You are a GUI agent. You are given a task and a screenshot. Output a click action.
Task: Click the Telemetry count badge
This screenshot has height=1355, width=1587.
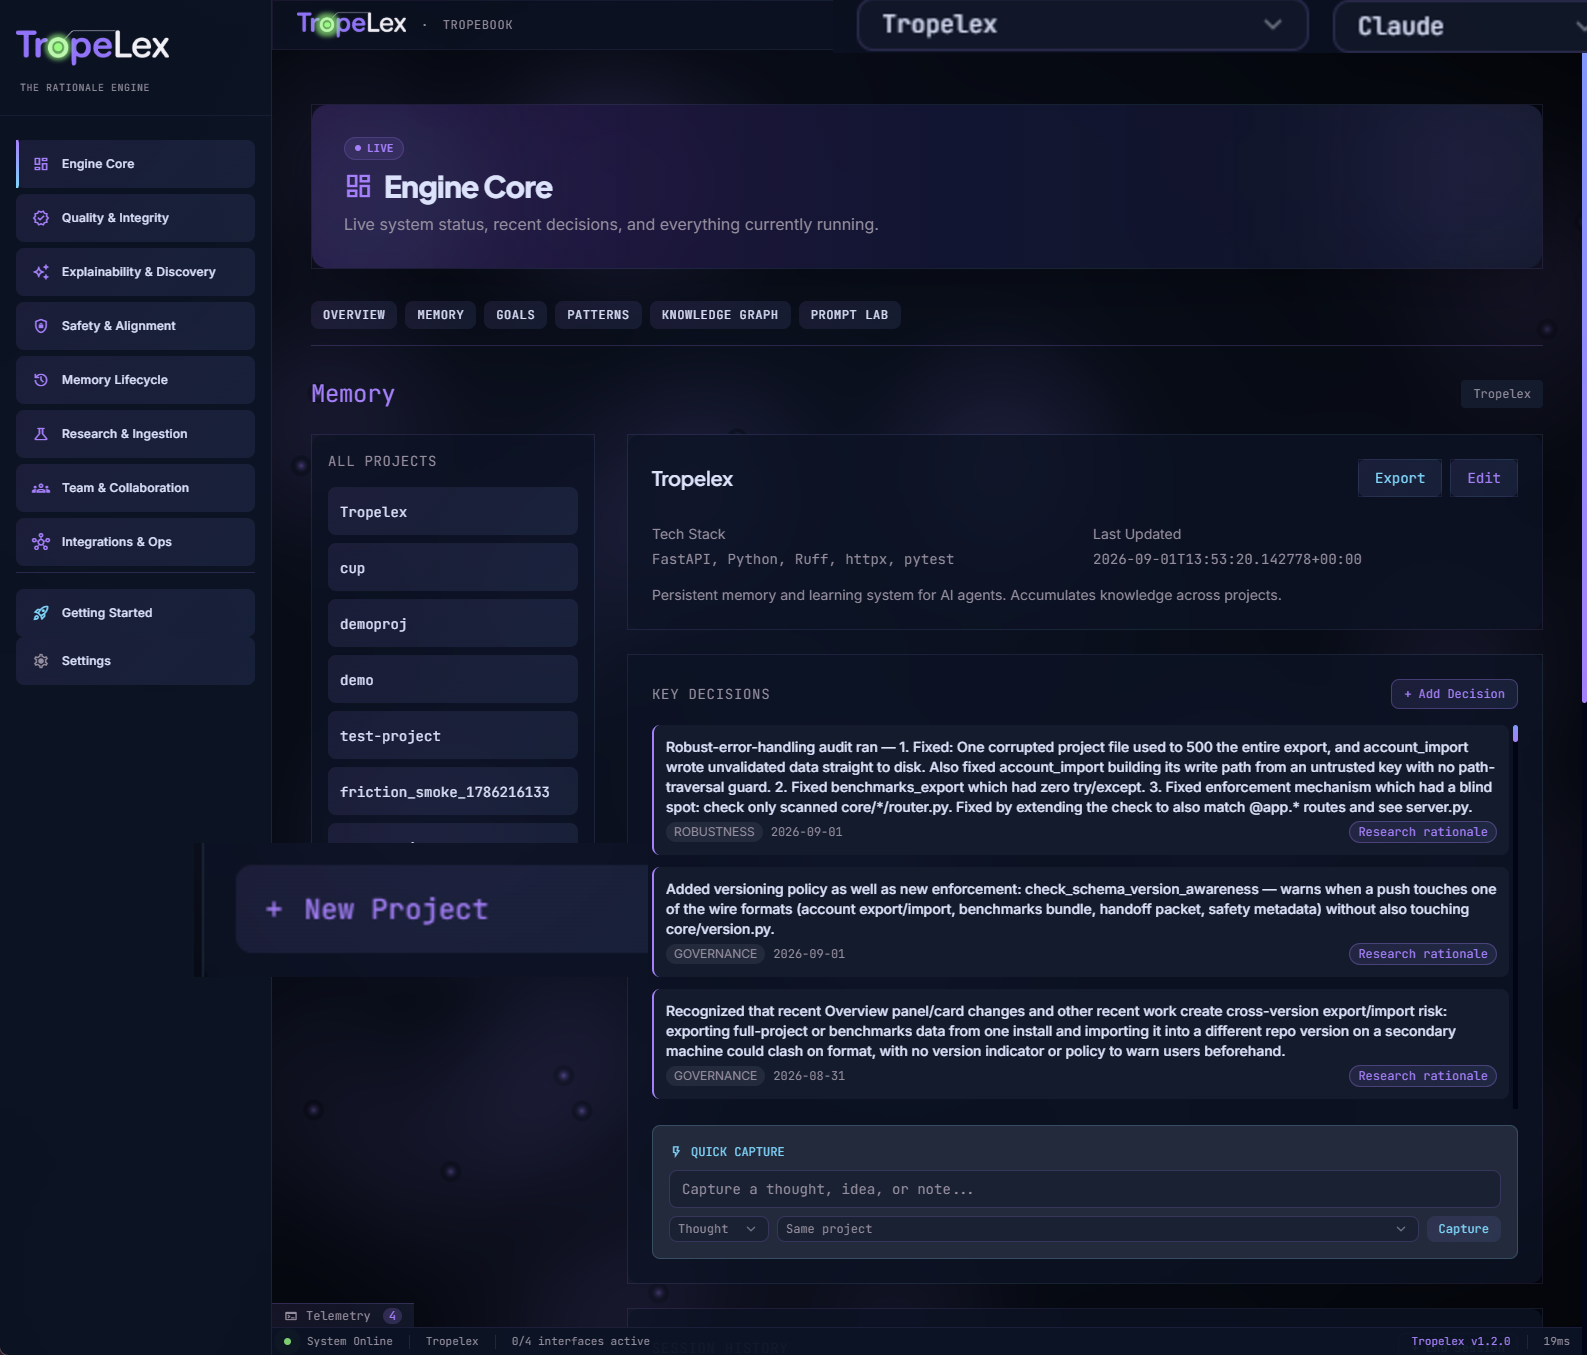[392, 1316]
